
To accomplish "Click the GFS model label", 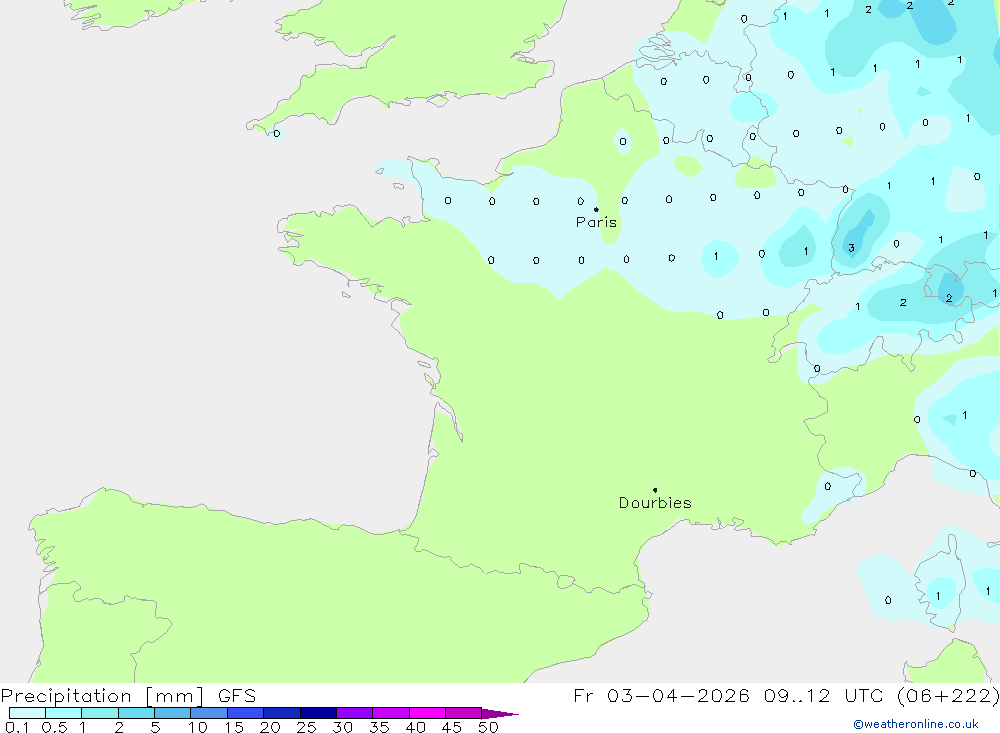I will 237,696.
